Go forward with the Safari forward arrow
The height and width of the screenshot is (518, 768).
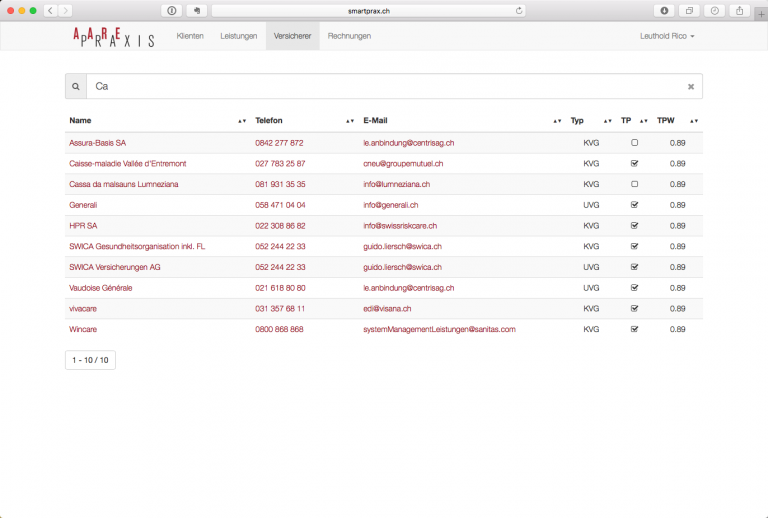65,11
